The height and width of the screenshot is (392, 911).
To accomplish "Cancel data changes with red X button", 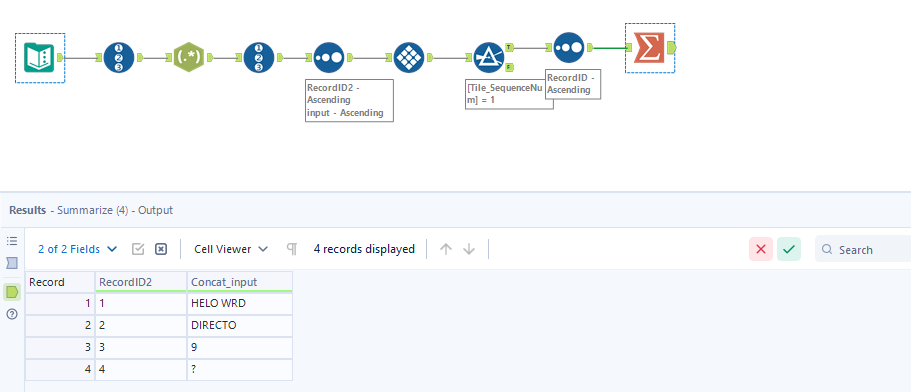I will (x=761, y=249).
